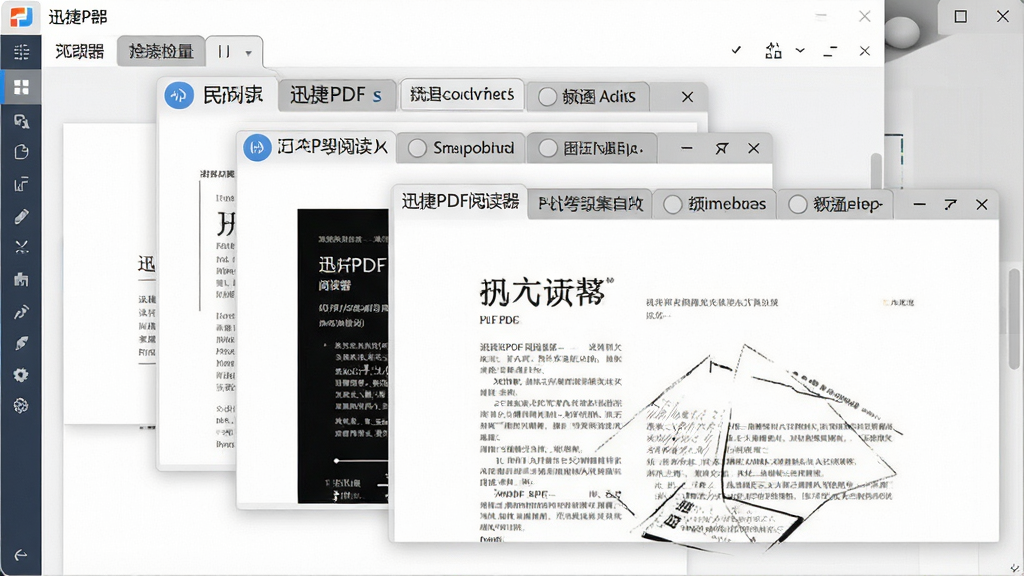The width and height of the screenshot is (1024, 576).
Task: Select the pencil edit tool in sidebar
Action: [x=21, y=216]
